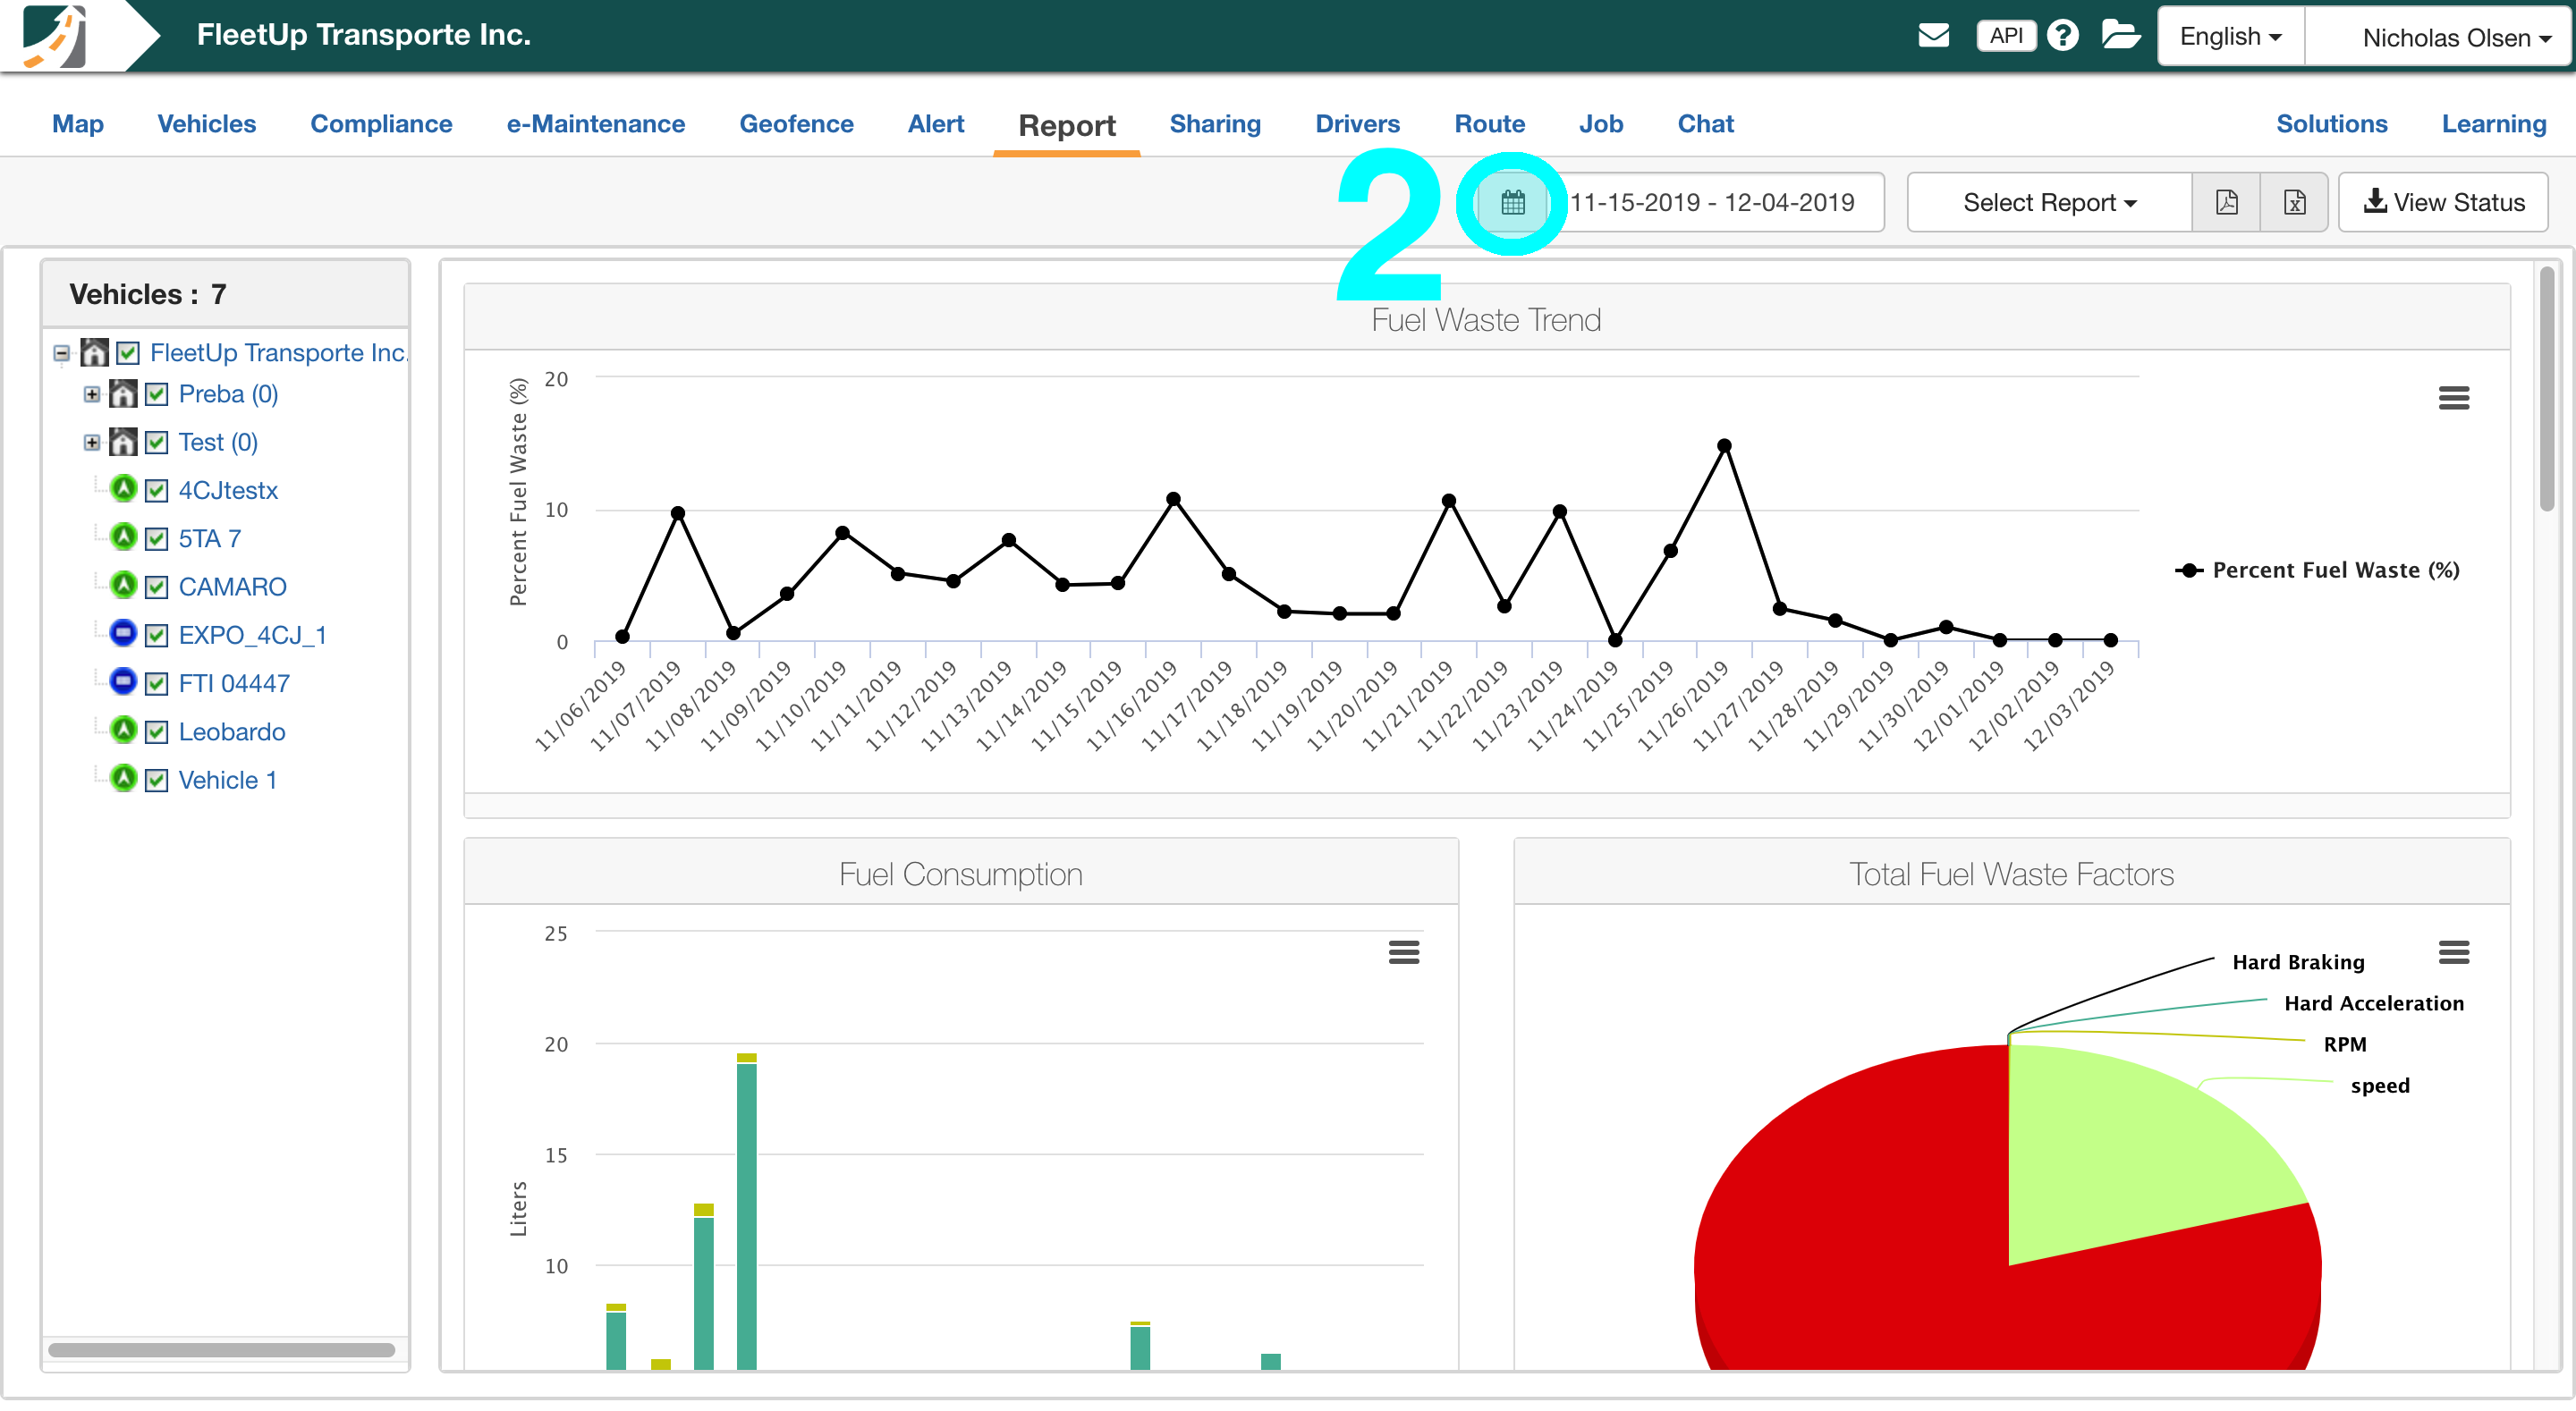
Task: Click the API badge icon
Action: click(2005, 36)
